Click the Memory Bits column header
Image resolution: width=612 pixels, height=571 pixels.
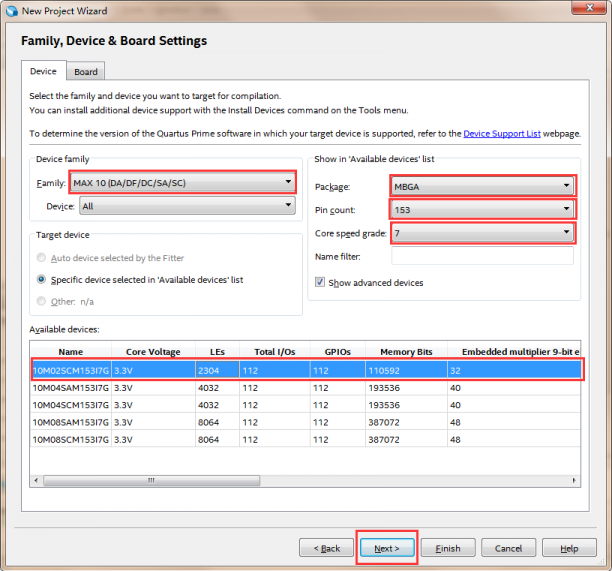point(406,352)
